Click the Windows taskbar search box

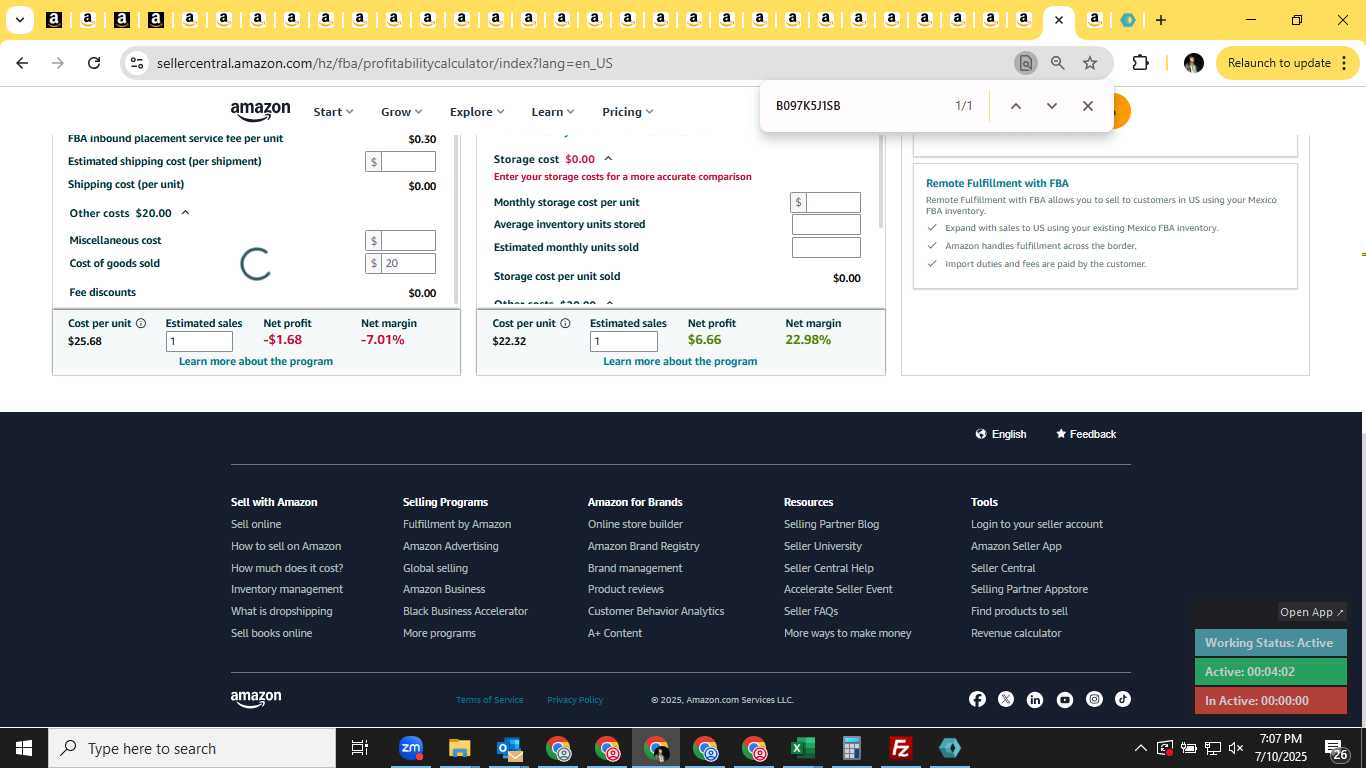tap(190, 748)
